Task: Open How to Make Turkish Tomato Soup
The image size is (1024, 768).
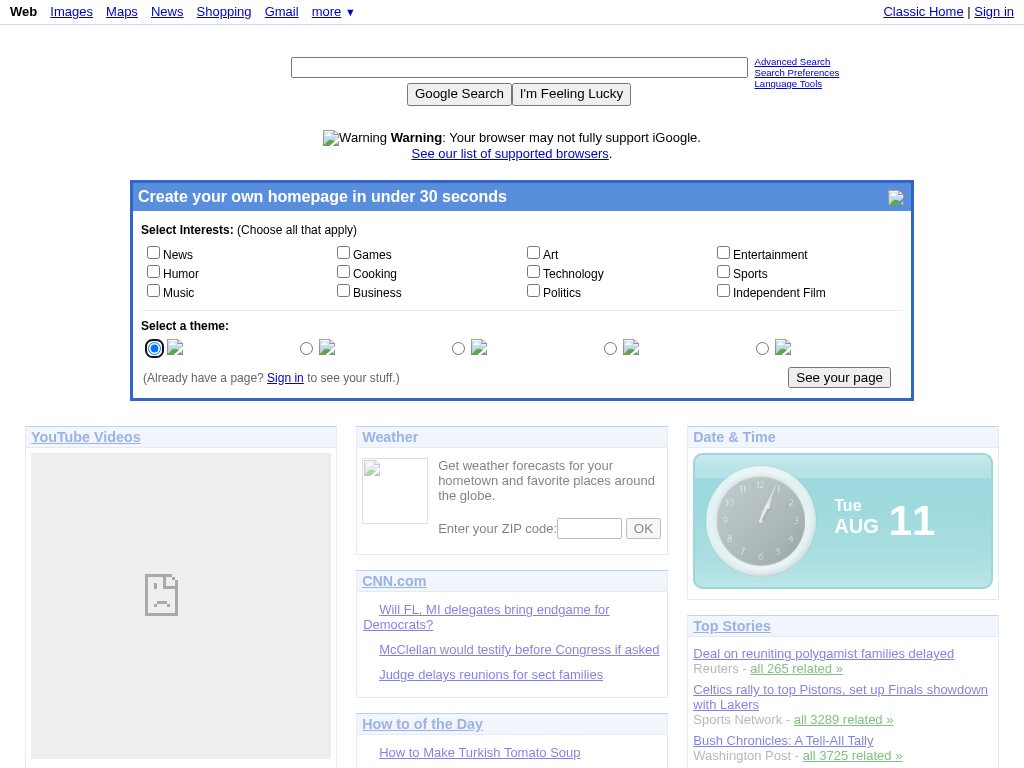Action: click(x=480, y=752)
